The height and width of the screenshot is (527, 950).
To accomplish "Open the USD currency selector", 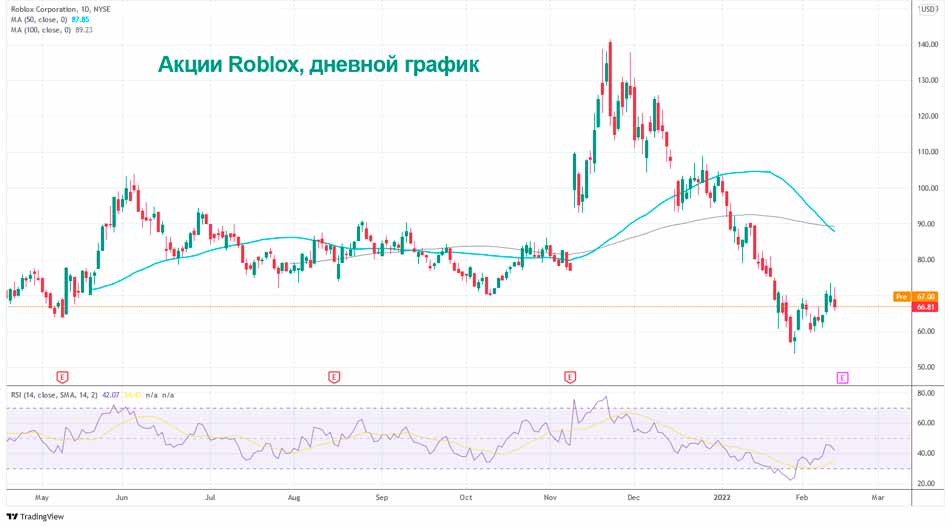I will tap(927, 9).
